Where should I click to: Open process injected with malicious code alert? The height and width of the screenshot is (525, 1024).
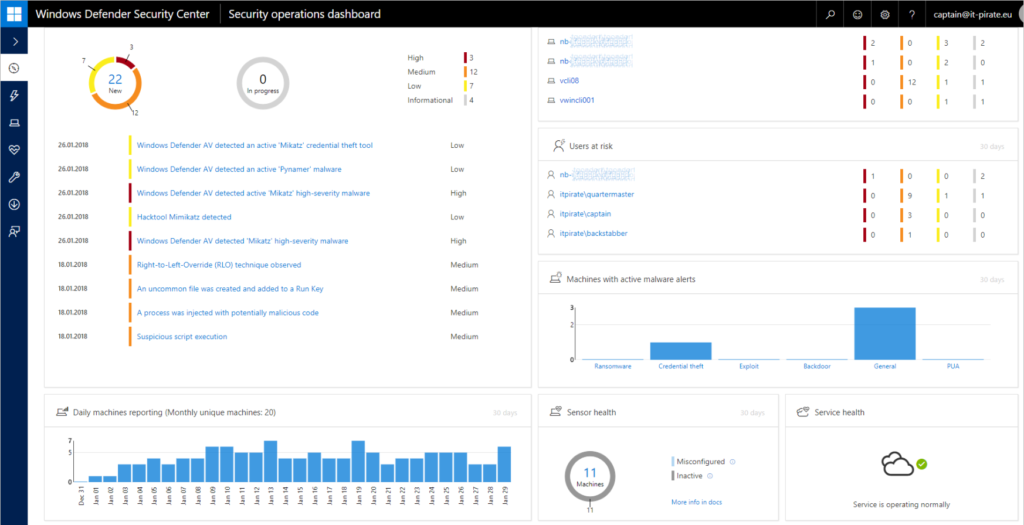(227, 313)
